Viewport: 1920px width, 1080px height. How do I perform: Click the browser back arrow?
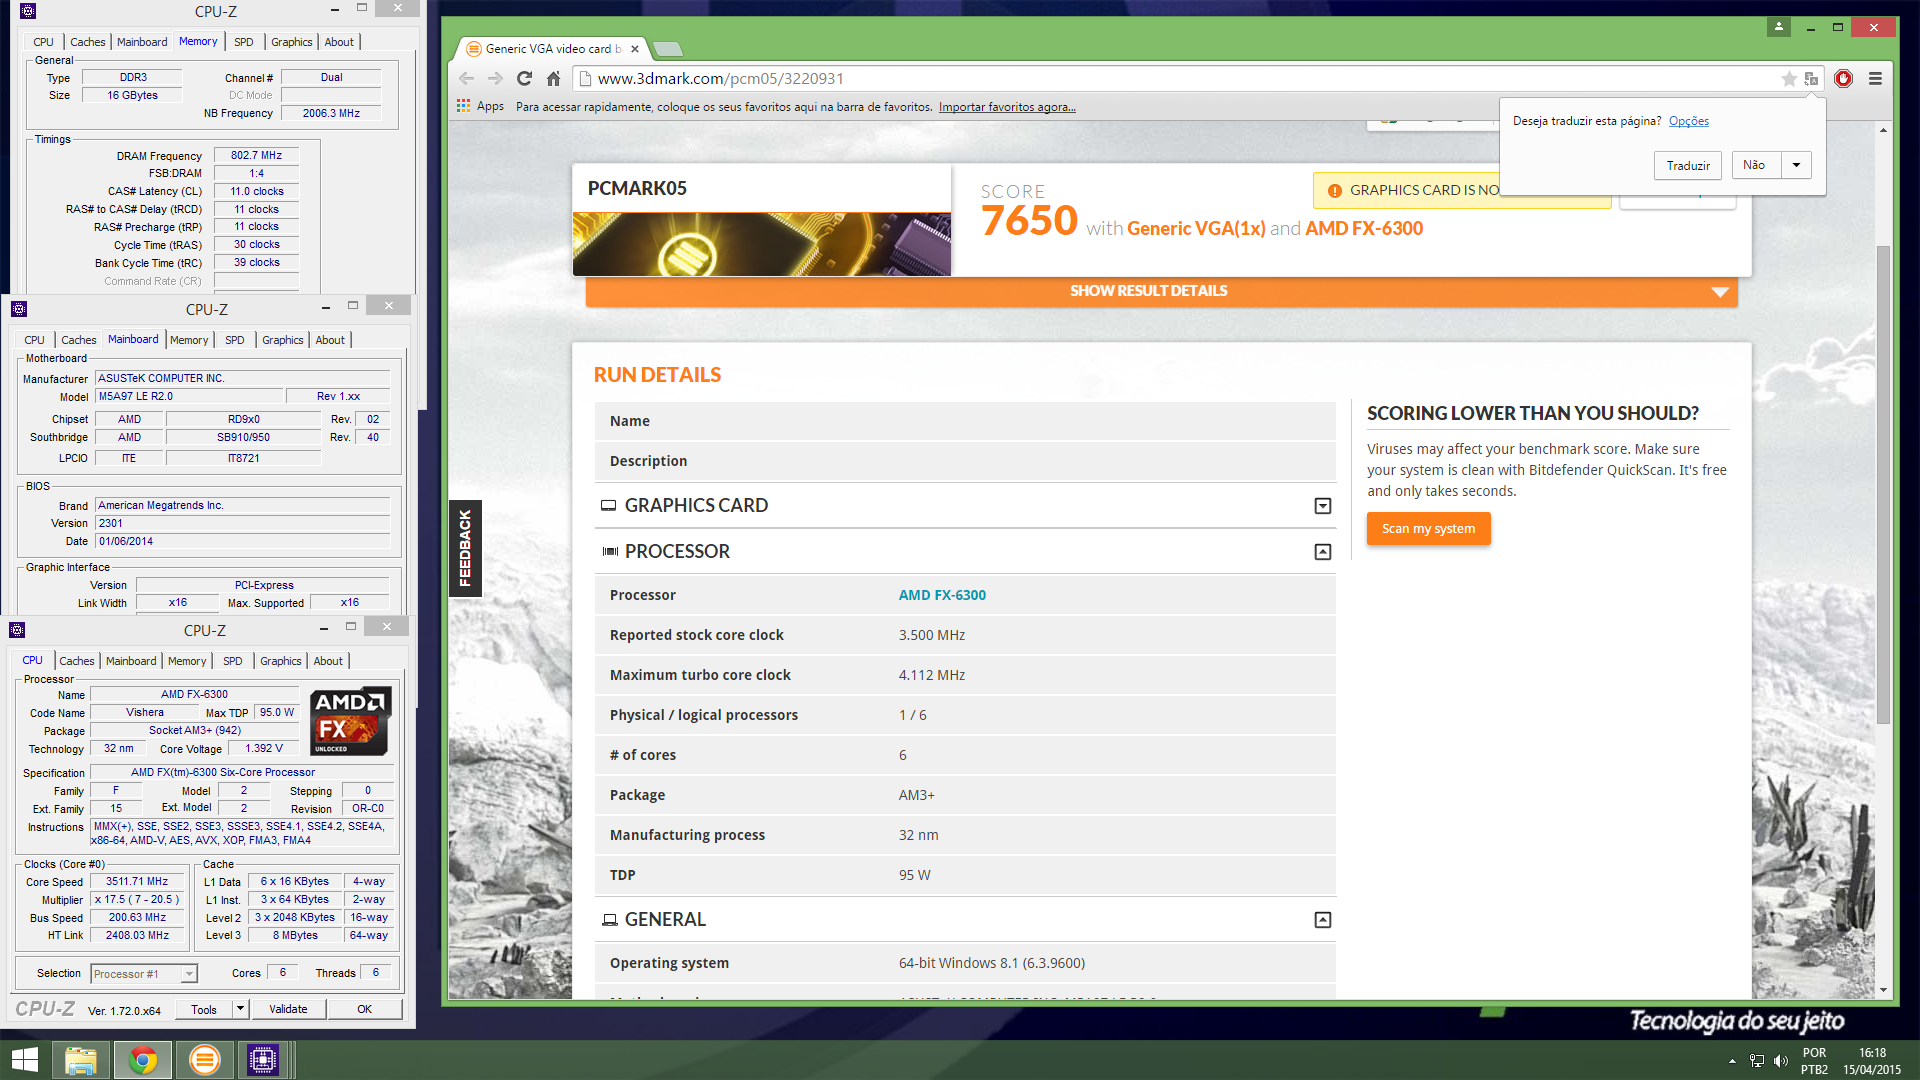click(x=466, y=78)
